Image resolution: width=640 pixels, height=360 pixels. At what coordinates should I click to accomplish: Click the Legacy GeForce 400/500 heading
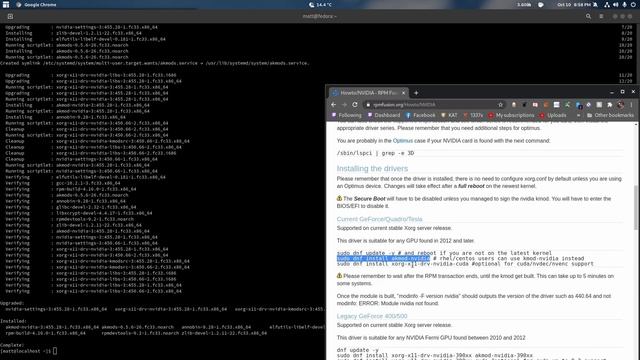[x=372, y=316]
